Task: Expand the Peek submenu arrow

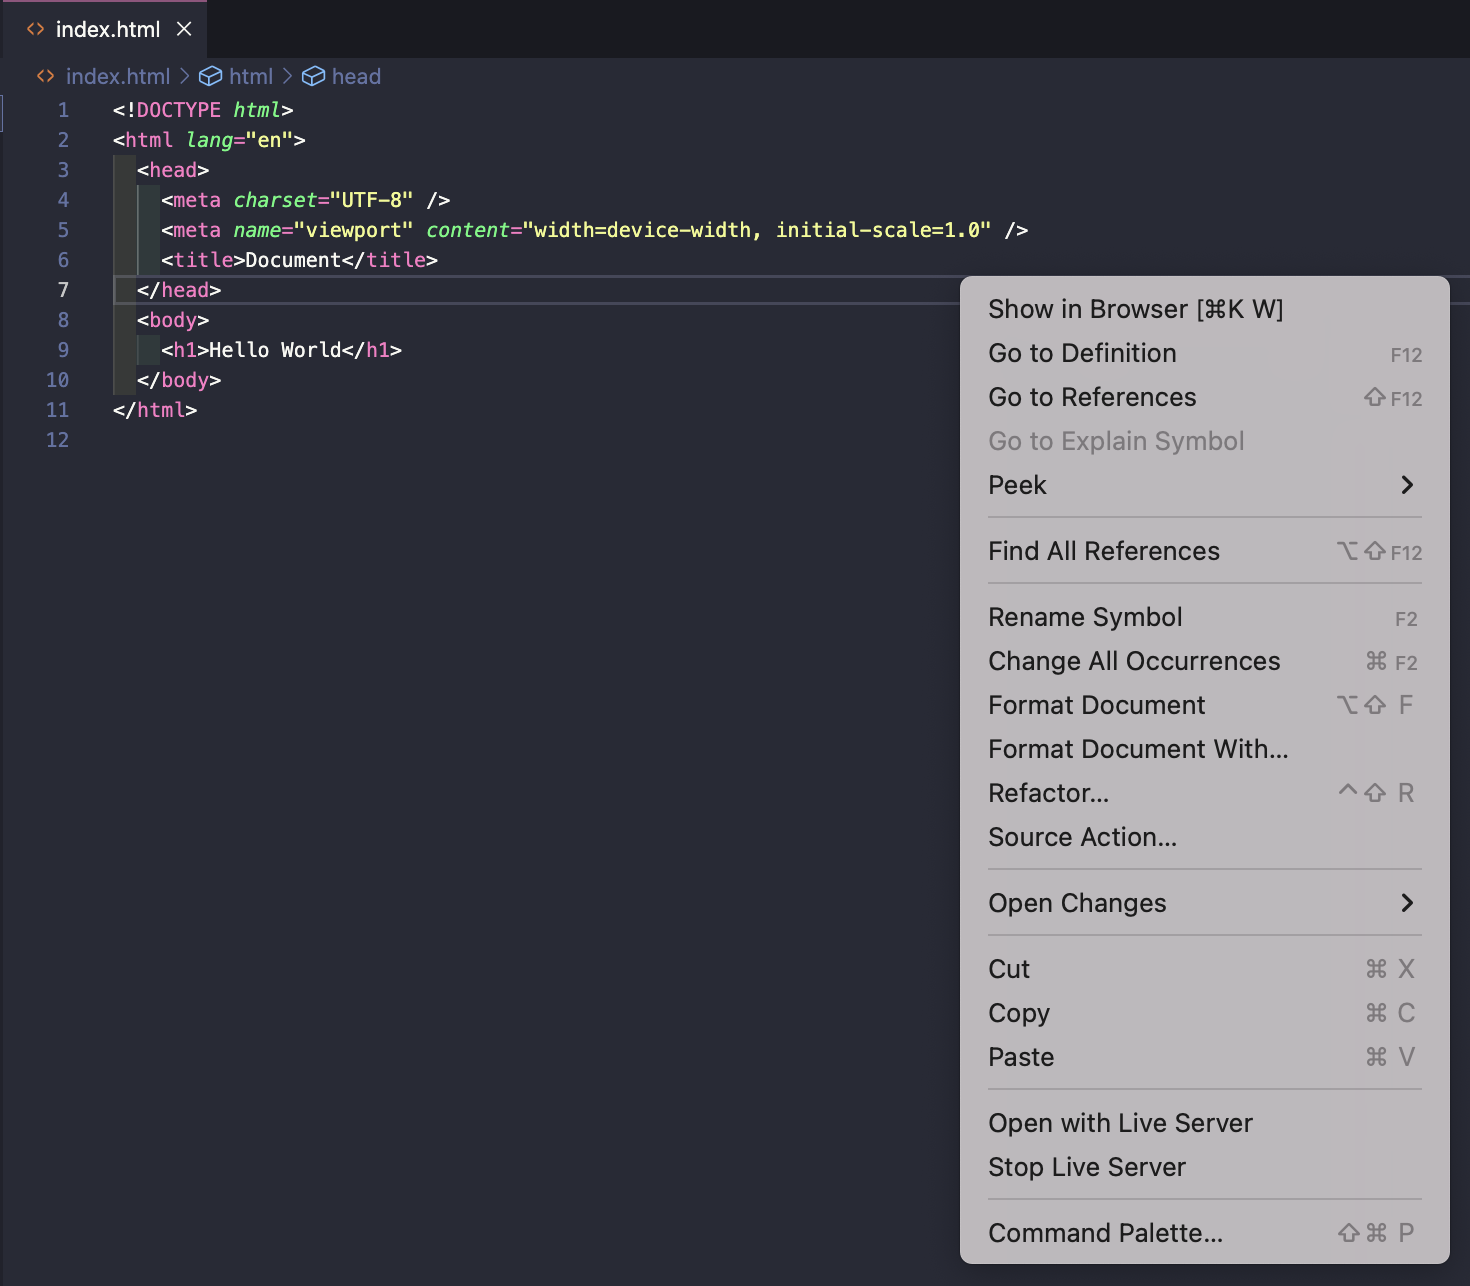Action: [x=1406, y=485]
